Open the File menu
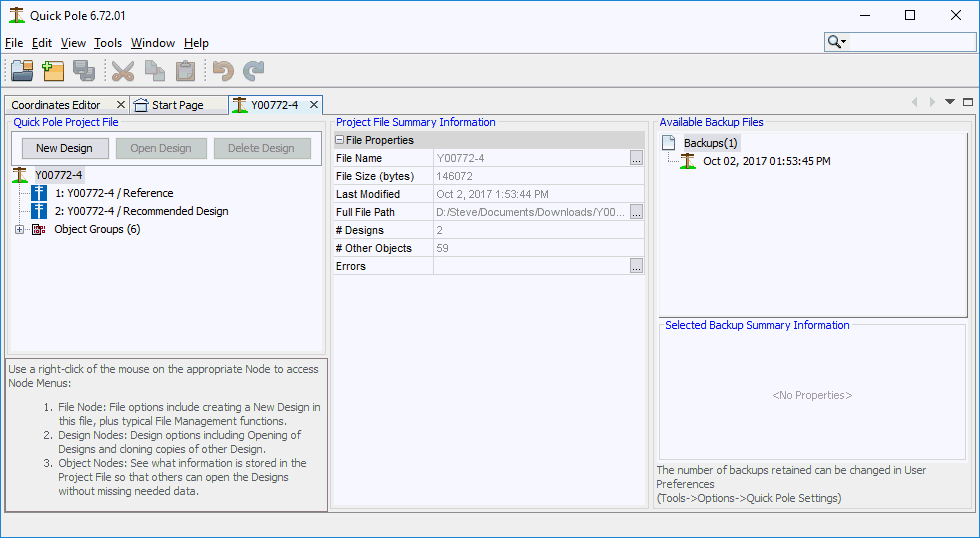Screen dimensions: 980x538 click(x=14, y=43)
